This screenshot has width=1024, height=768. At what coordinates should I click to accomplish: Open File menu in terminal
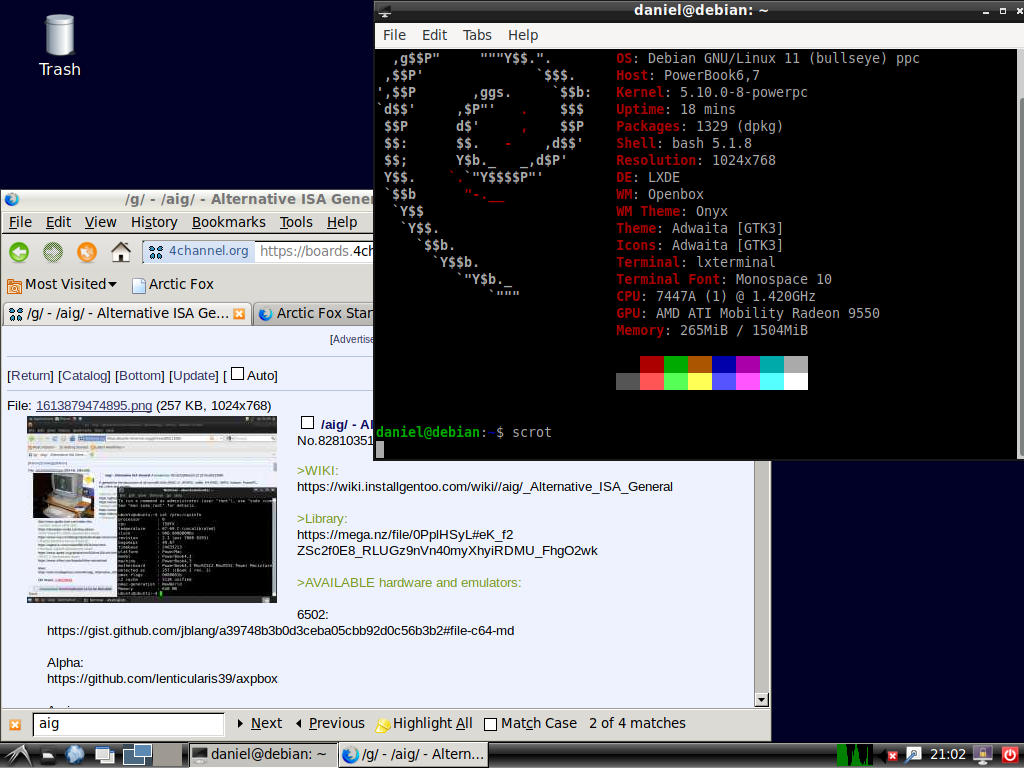click(x=394, y=35)
